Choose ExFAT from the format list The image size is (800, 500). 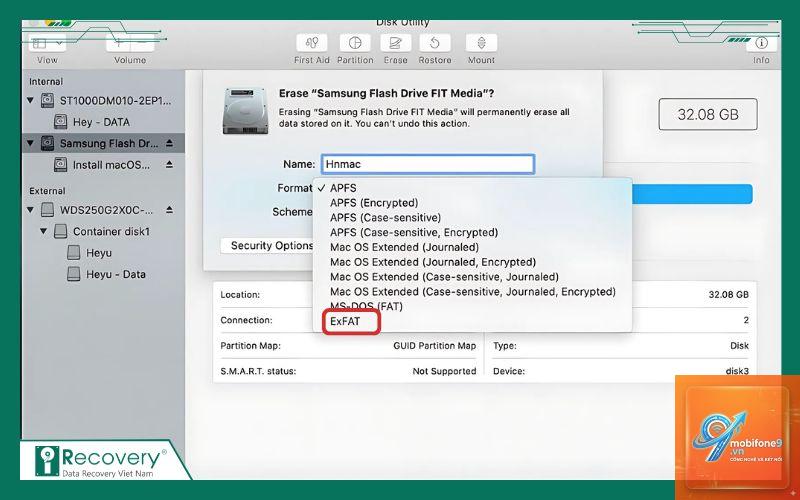(345, 321)
